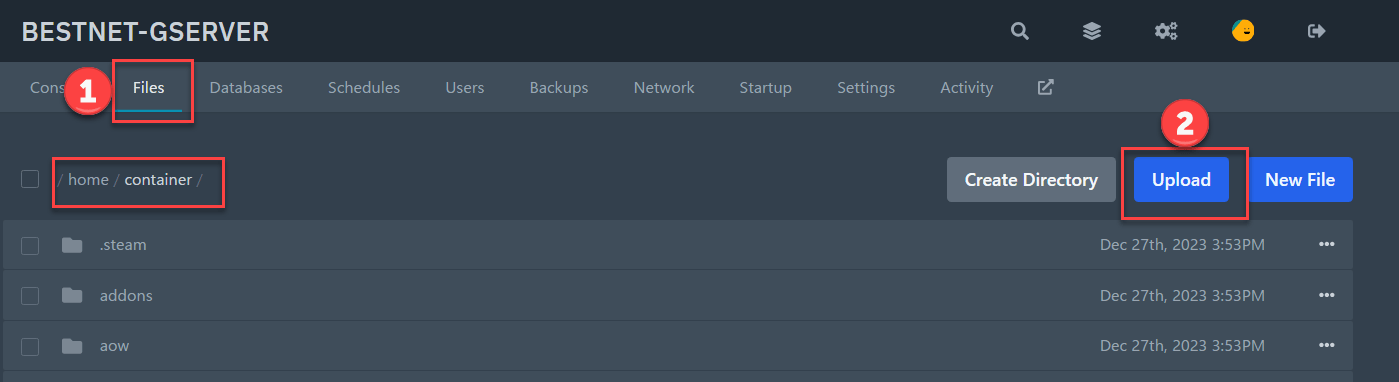The image size is (1399, 382).
Task: Open the three-dot menu for aow
Action: [1327, 346]
